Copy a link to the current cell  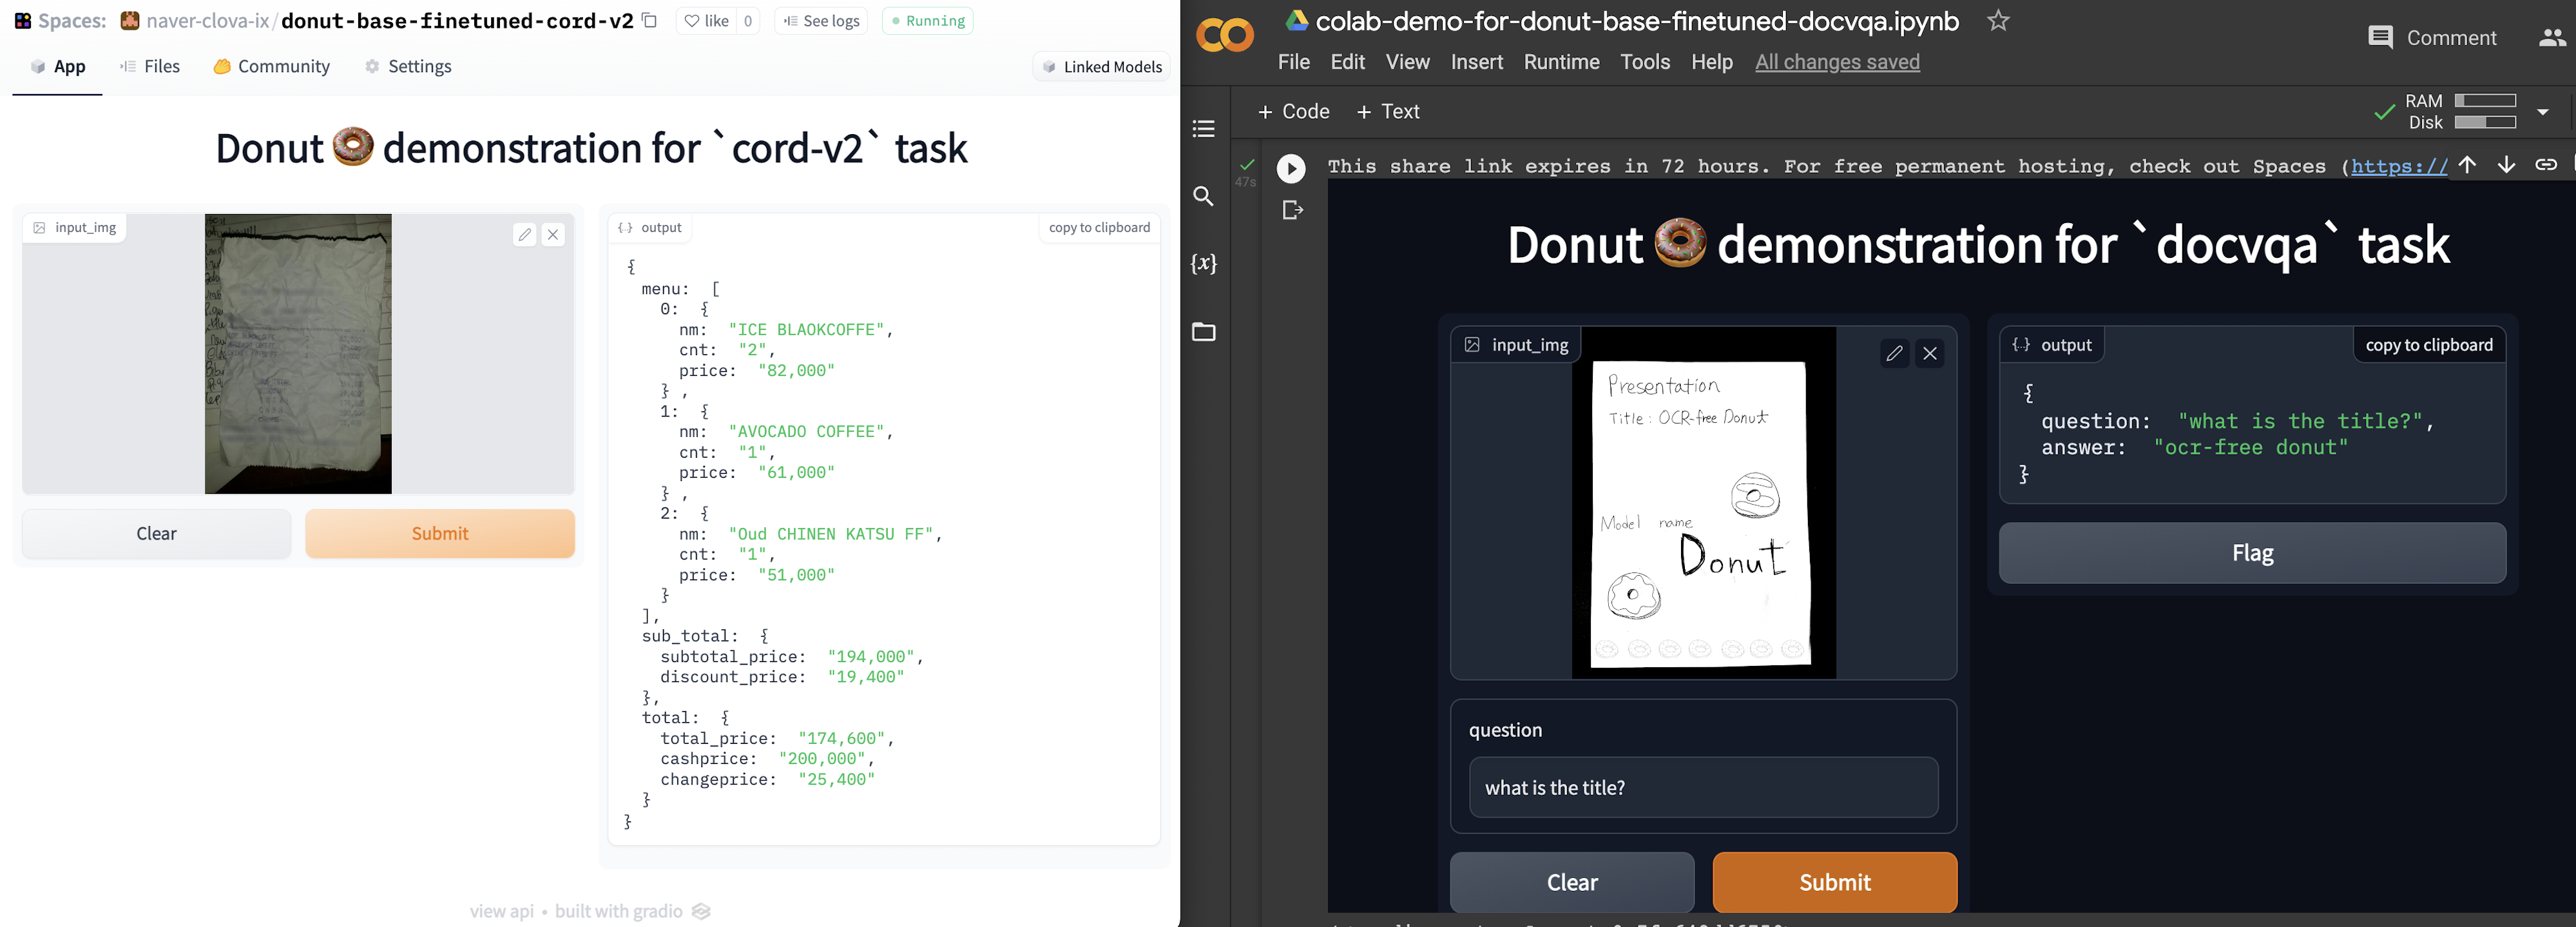pyautogui.click(x=2547, y=164)
